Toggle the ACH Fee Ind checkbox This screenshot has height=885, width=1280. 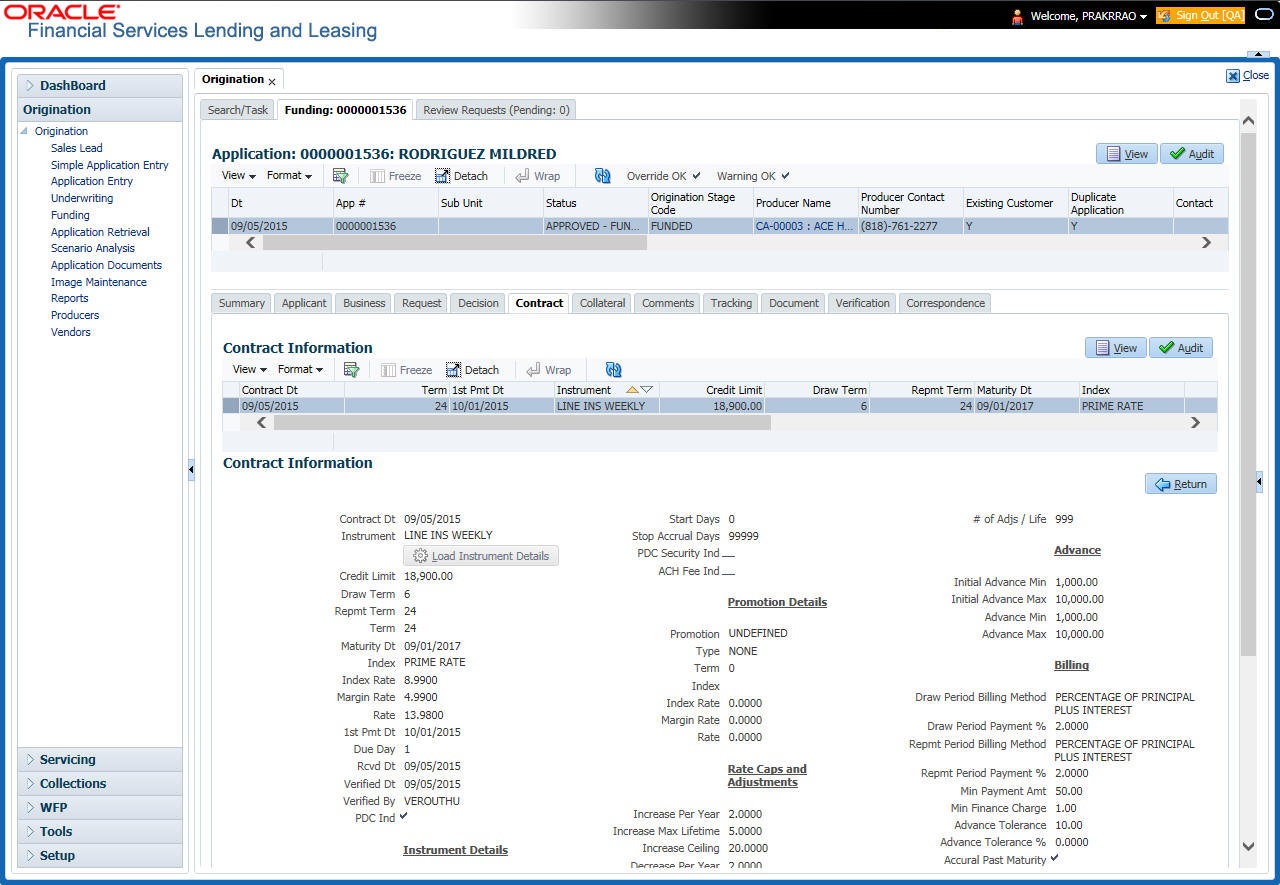point(728,572)
